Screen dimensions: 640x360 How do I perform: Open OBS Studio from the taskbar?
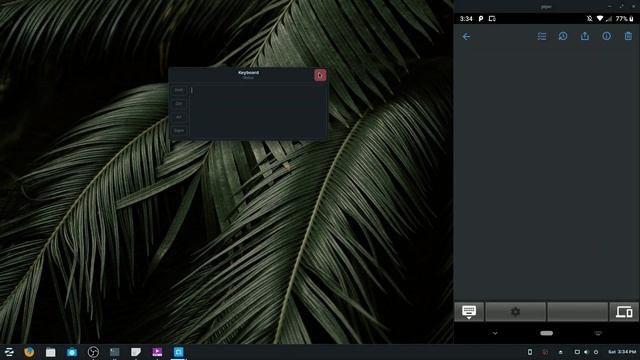click(x=93, y=352)
